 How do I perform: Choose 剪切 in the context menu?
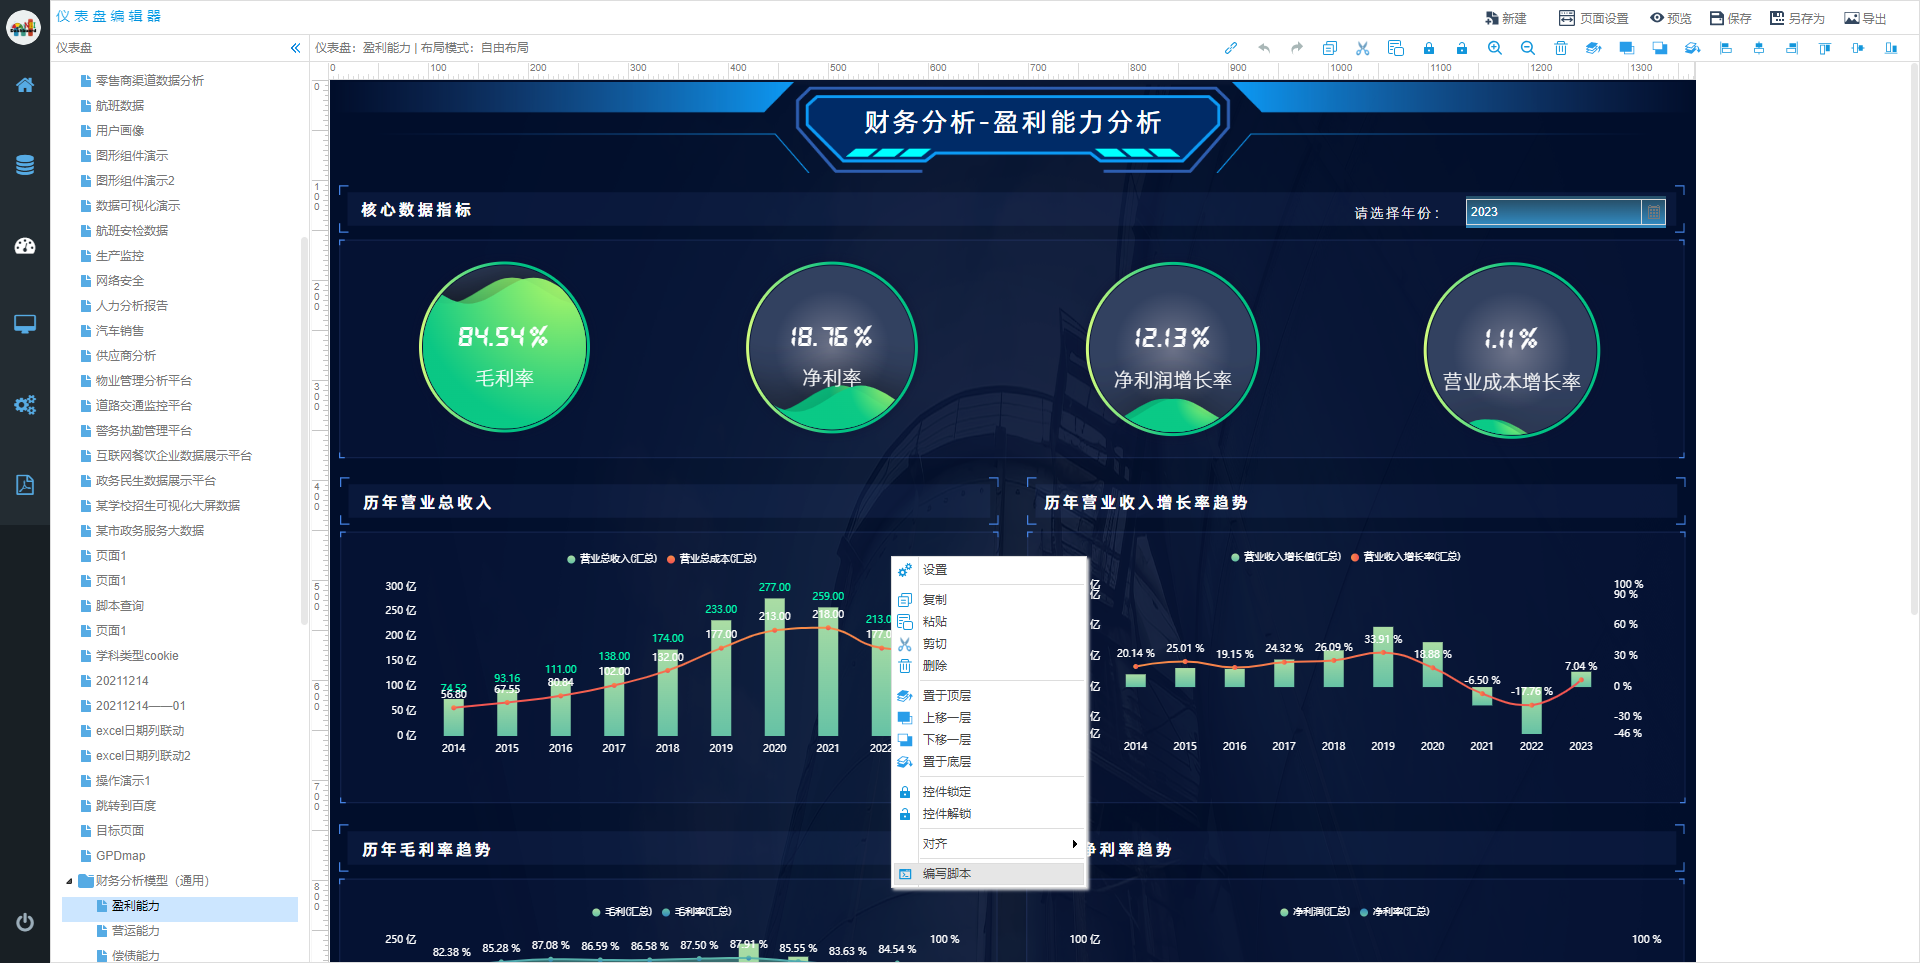(x=988, y=644)
